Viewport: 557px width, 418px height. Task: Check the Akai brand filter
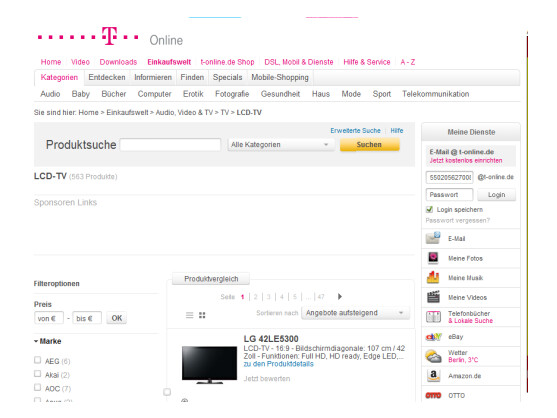tap(38, 374)
